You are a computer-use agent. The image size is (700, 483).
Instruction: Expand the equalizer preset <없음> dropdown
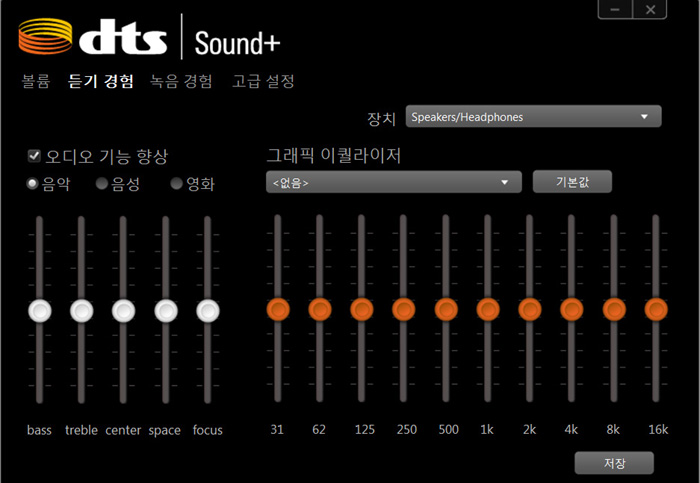[x=394, y=182]
